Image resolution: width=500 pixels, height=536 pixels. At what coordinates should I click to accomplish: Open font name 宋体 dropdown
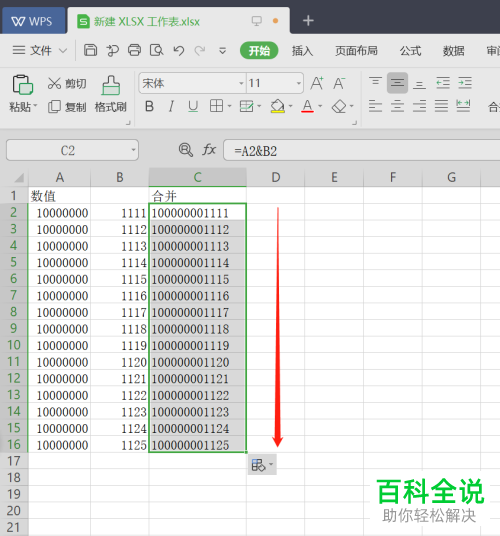(241, 83)
